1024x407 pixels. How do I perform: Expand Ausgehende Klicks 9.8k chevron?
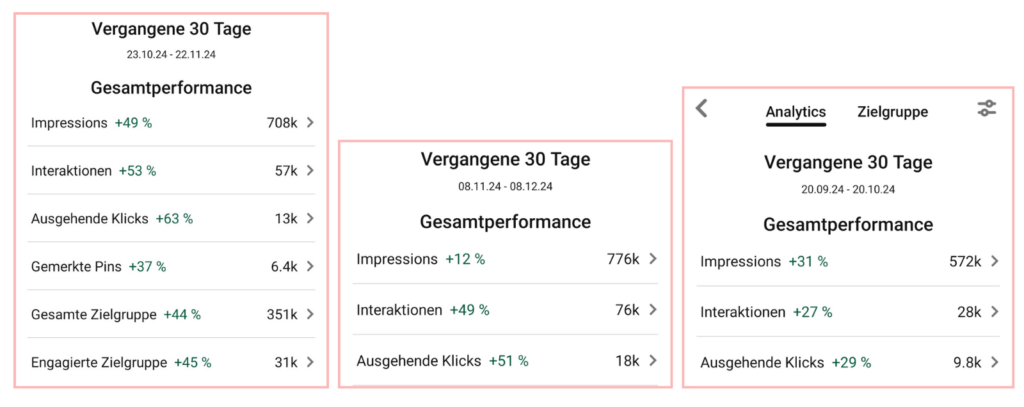(x=994, y=362)
